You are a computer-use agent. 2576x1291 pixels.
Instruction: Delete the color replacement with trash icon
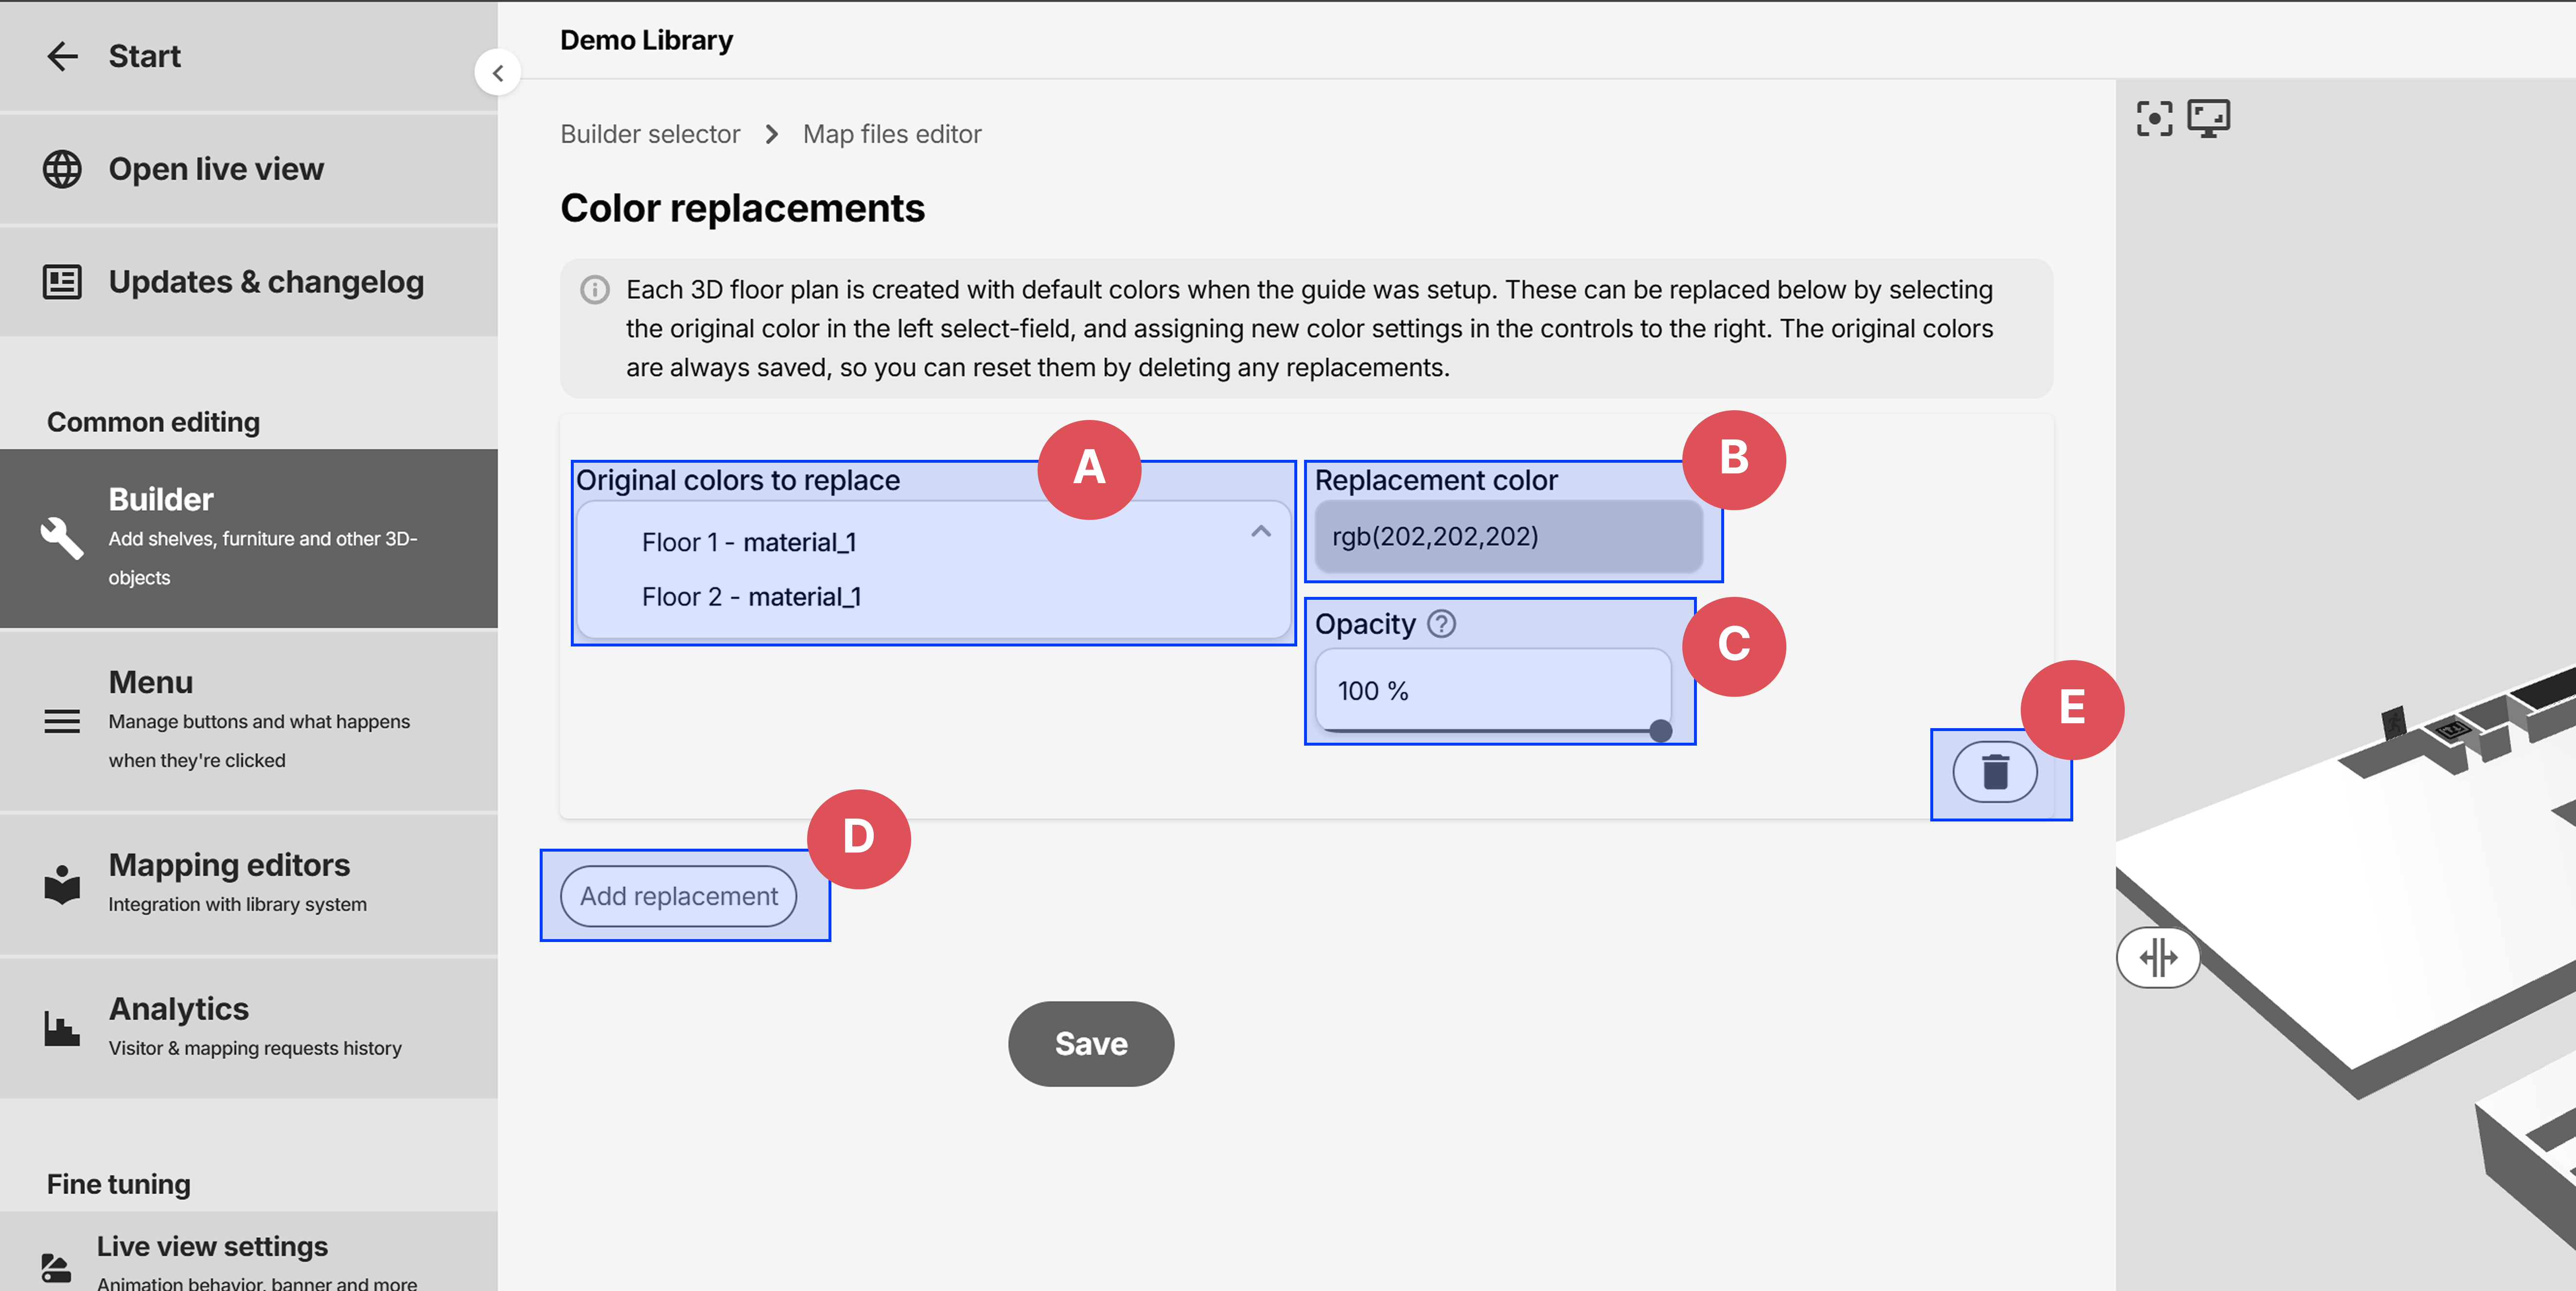1994,772
